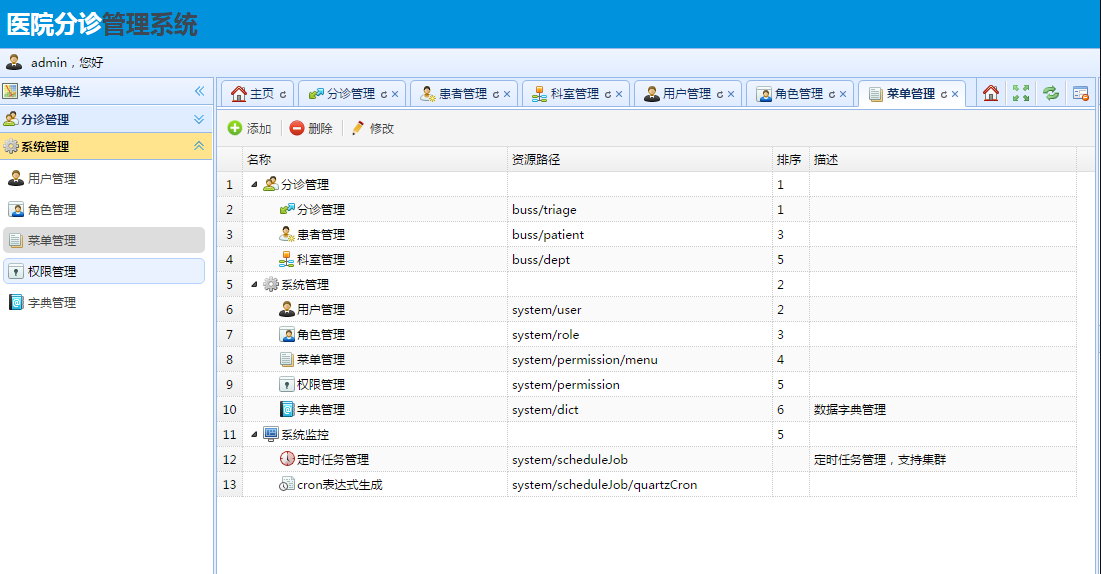Screen dimensions: 1101x574
Task: Open 权限管理 in the sidebar menu
Action: 52,271
